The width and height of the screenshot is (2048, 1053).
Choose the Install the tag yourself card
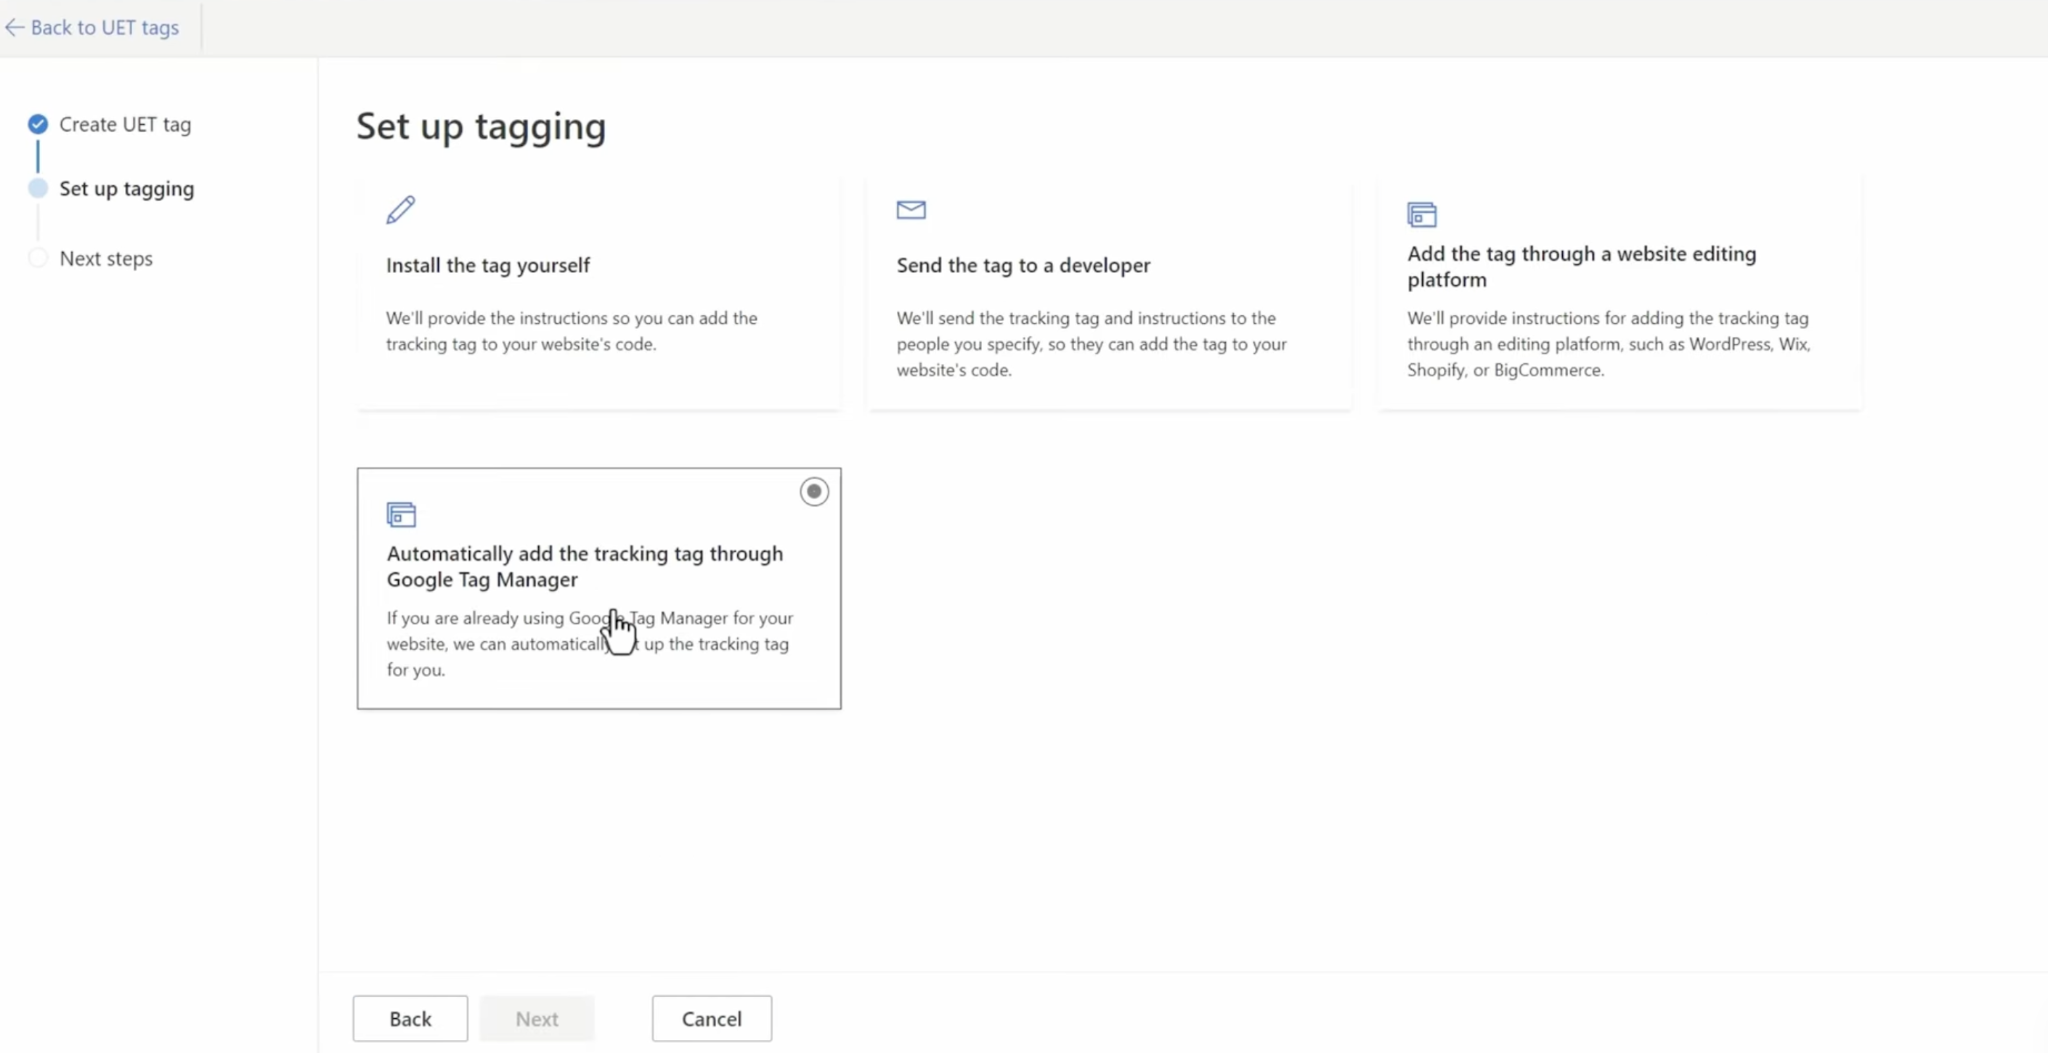pyautogui.click(x=598, y=294)
